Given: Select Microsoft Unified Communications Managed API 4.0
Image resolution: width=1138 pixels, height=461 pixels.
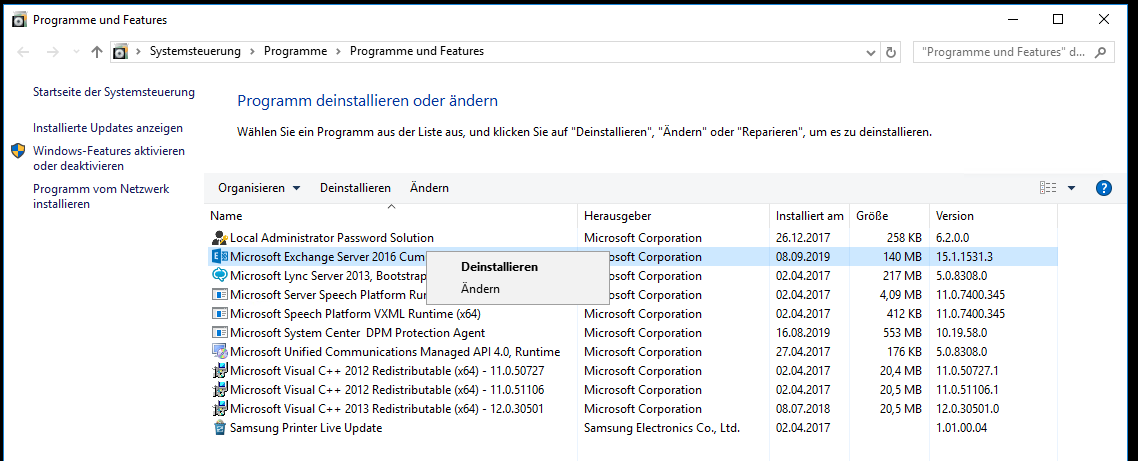Looking at the screenshot, I should coord(395,351).
